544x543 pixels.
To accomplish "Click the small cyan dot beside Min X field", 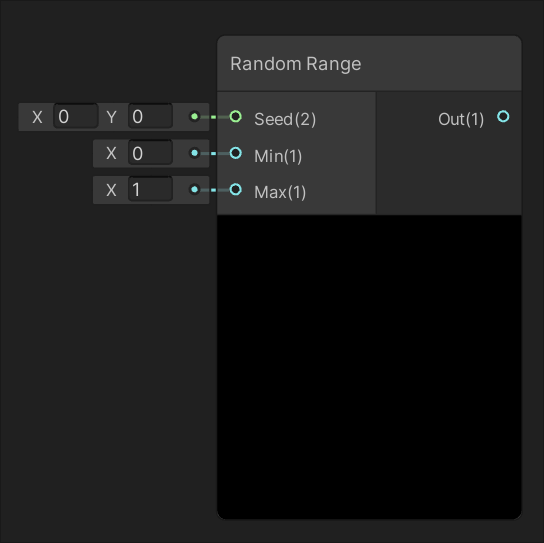I will 195,153.
